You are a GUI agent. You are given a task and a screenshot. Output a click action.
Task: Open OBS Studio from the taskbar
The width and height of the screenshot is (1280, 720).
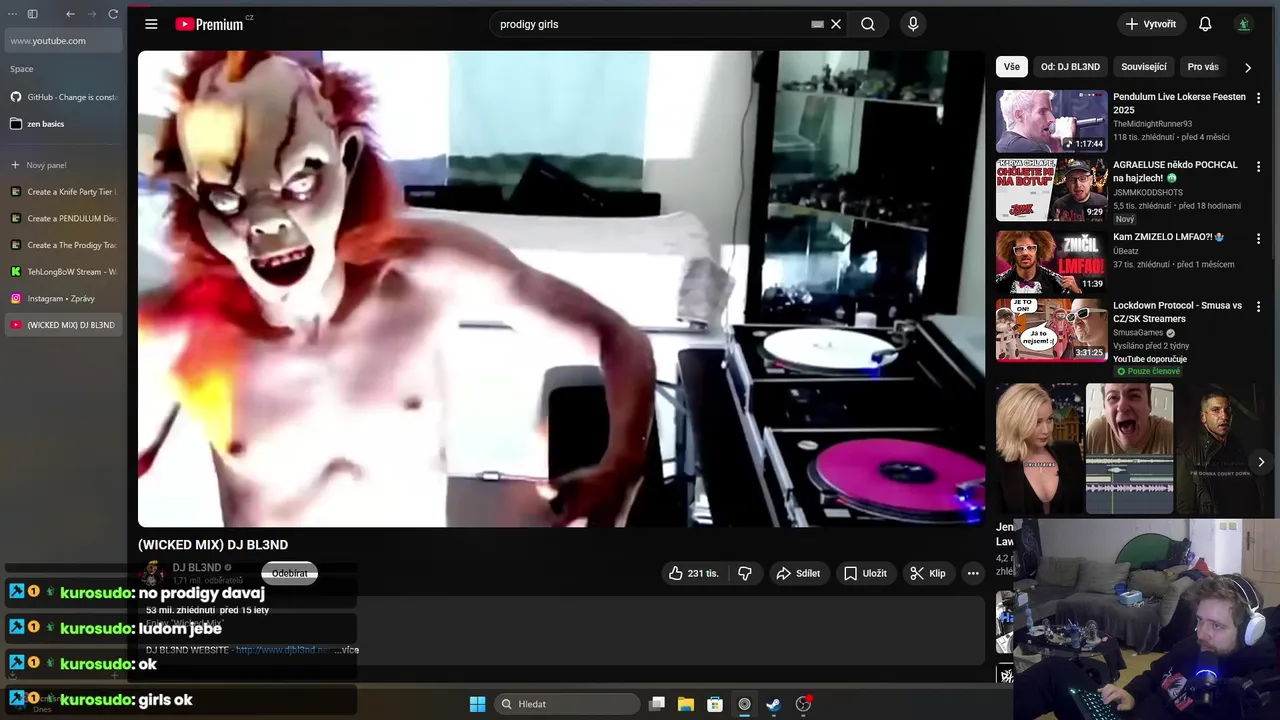[803, 704]
